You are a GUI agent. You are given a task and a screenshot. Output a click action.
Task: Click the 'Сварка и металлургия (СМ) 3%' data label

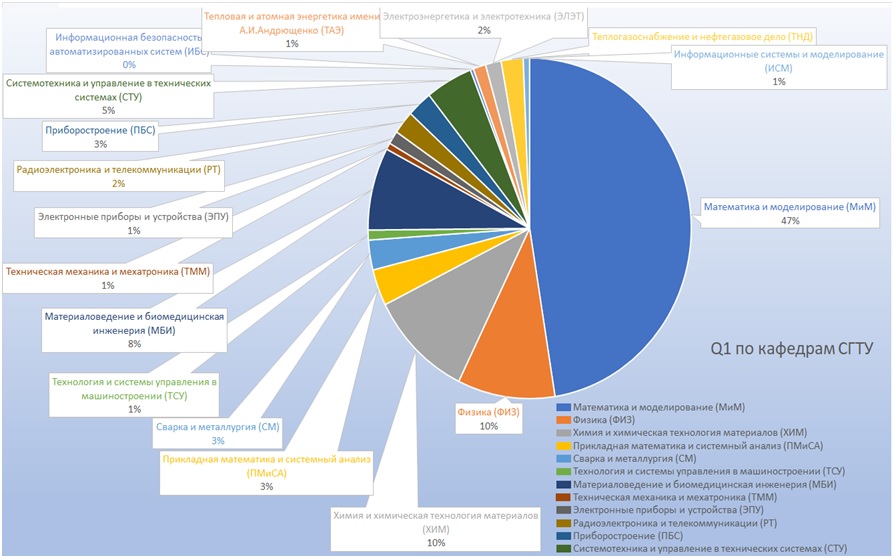[x=217, y=433]
